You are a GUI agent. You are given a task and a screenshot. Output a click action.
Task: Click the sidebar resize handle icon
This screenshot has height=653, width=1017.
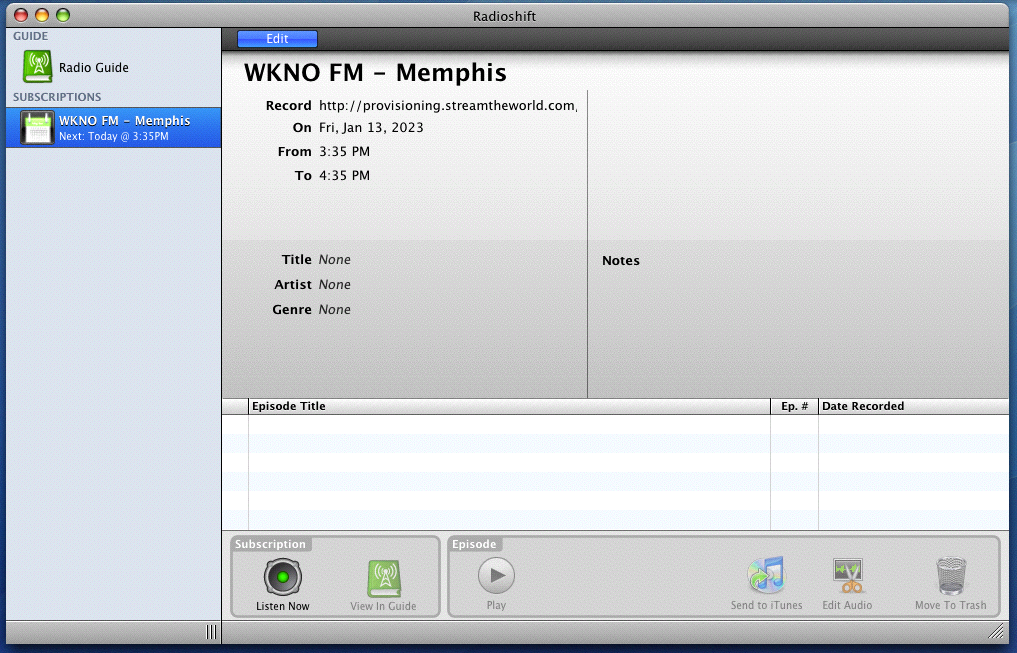coord(211,632)
